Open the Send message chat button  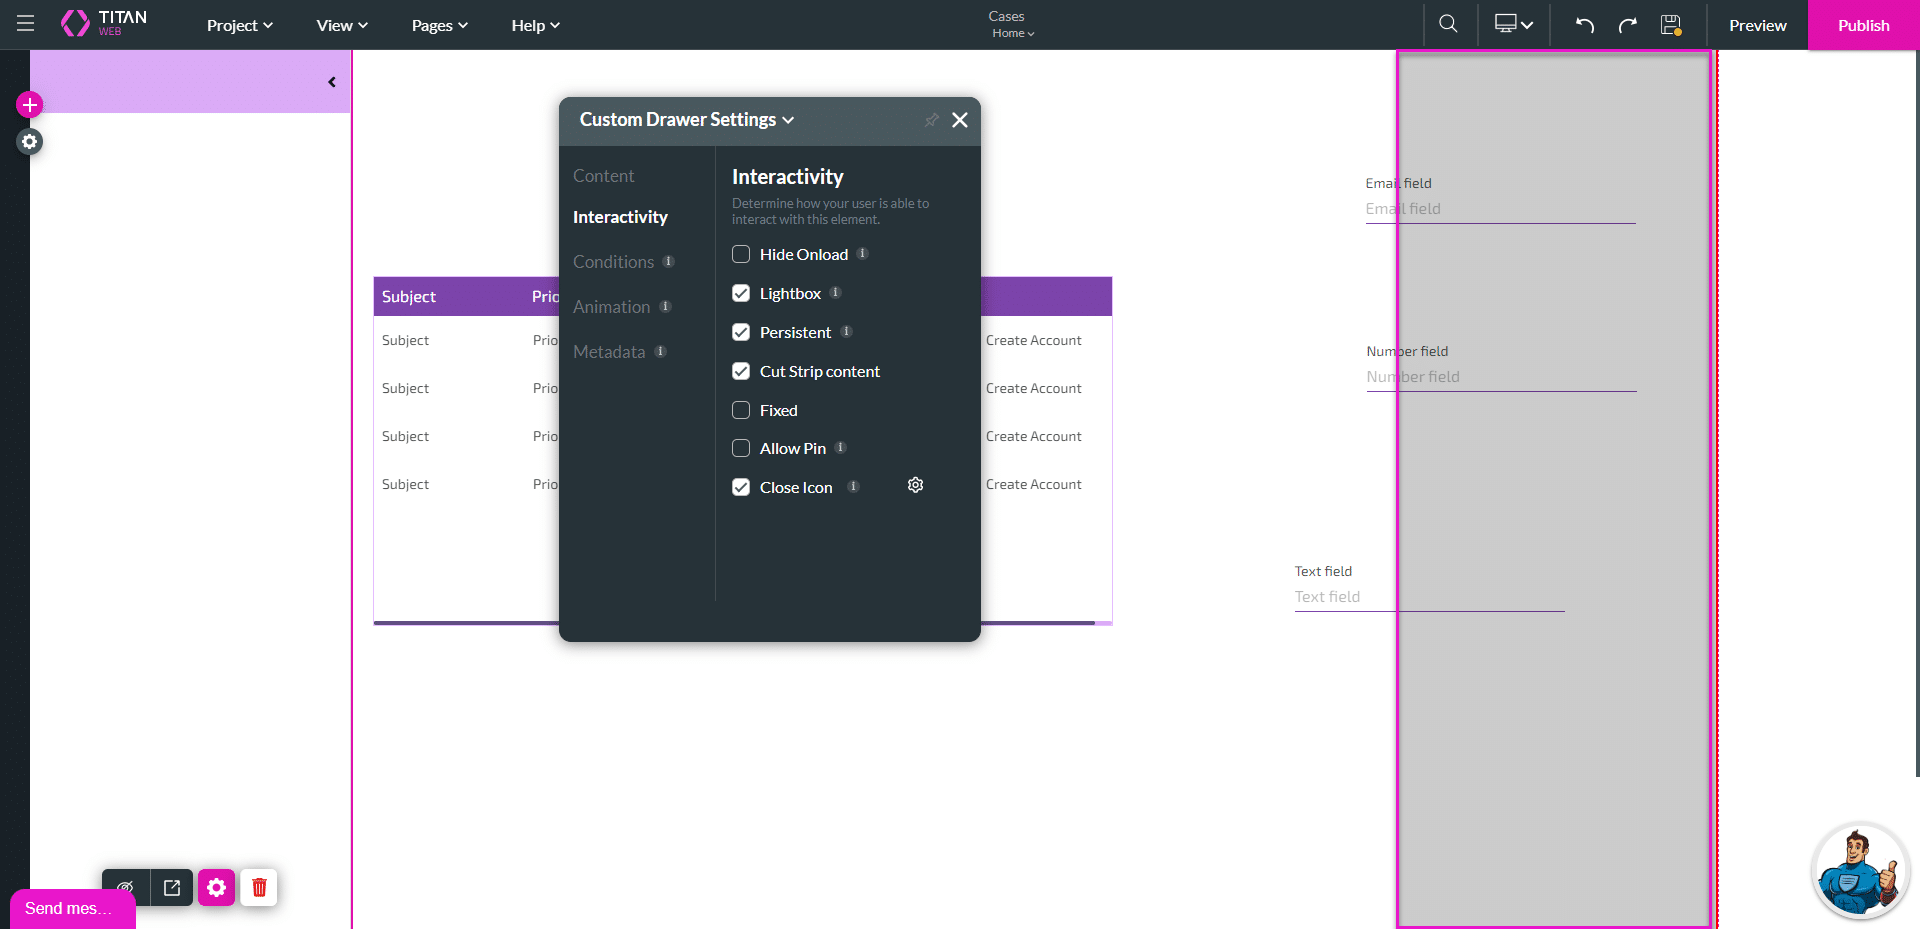(73, 908)
